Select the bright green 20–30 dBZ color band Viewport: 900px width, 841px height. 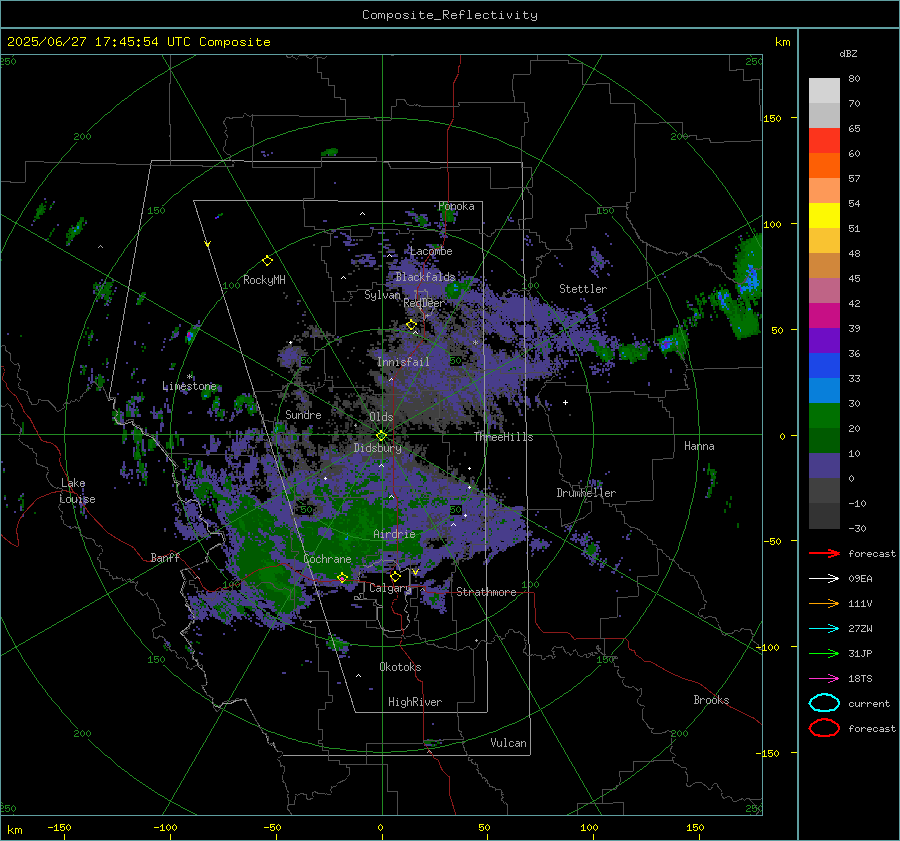[824, 416]
